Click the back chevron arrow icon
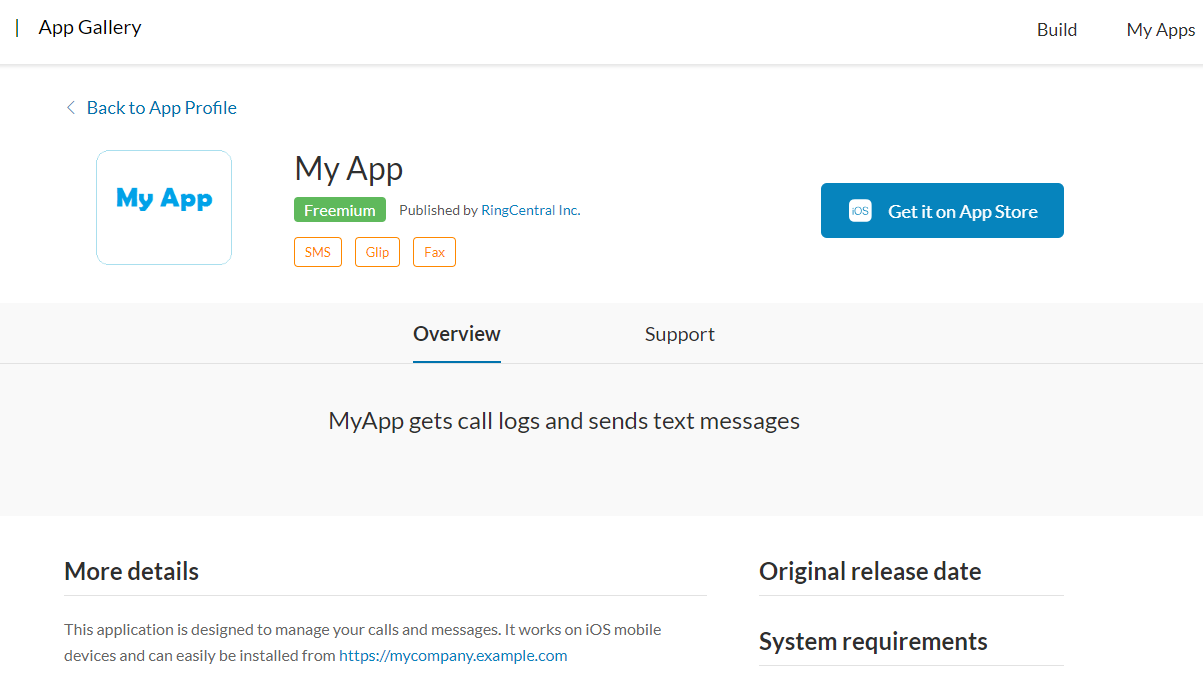Screen dimensions: 1203x696 70,108
